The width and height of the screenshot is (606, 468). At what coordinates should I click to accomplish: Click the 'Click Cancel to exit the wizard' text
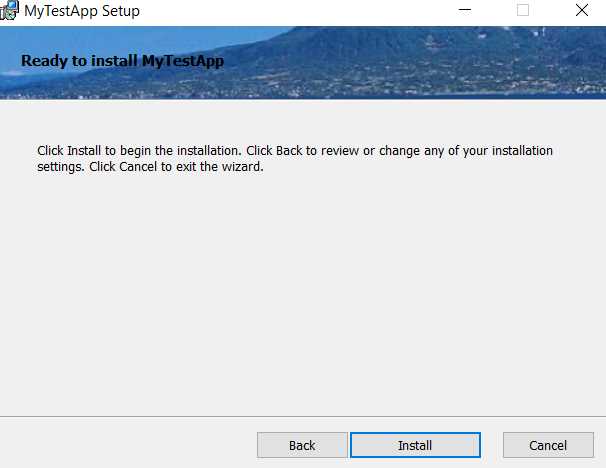[176, 167]
